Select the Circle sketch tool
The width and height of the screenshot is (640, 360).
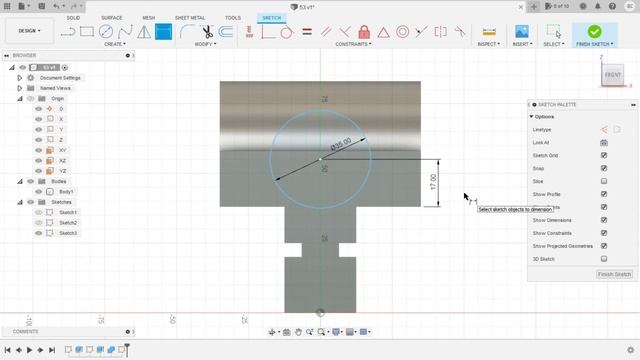tap(106, 32)
